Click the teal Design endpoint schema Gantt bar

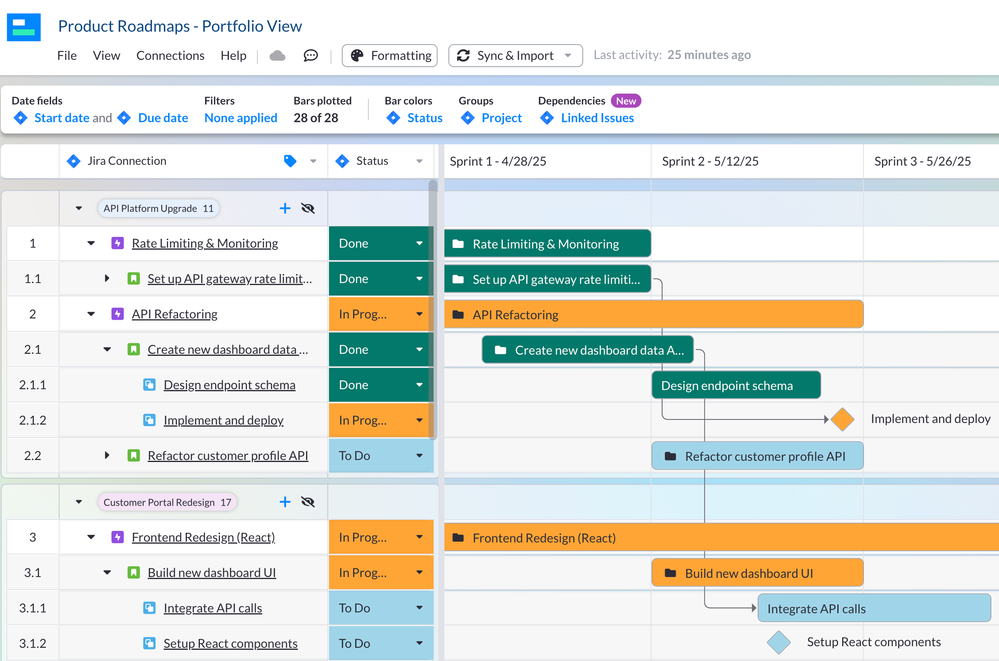tap(736, 385)
